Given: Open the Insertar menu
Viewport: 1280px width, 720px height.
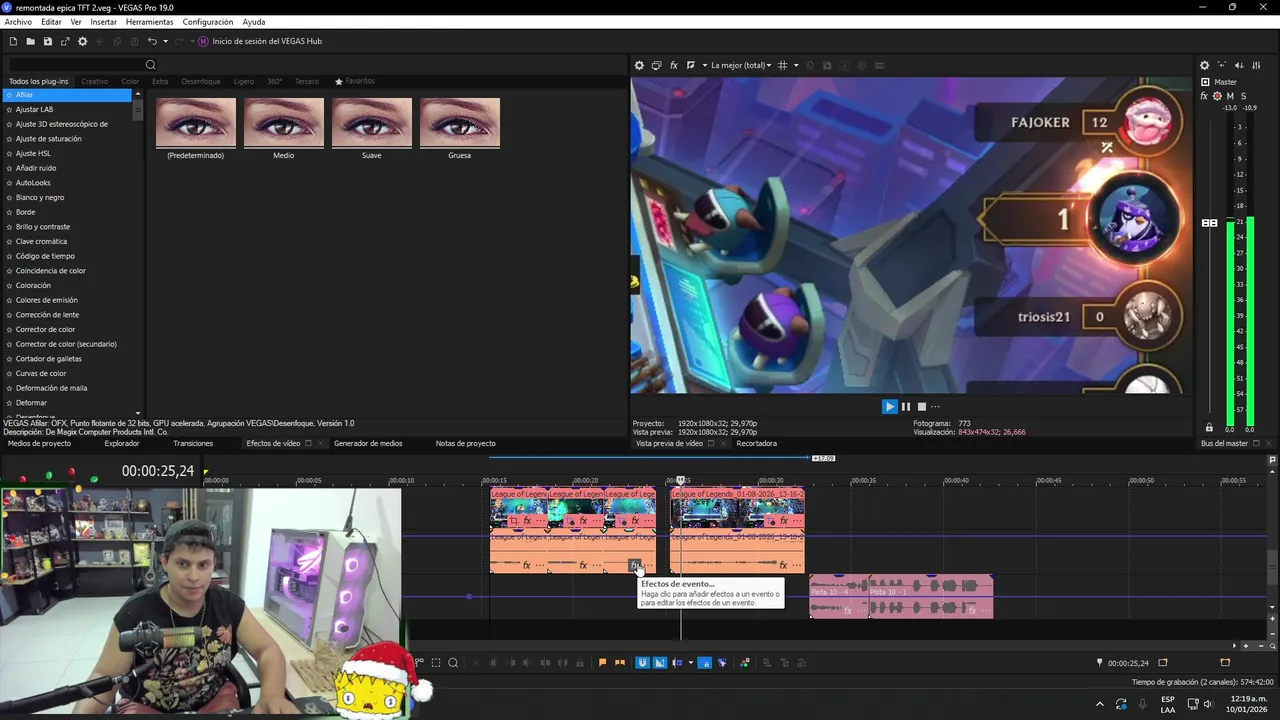Looking at the screenshot, I should tap(103, 22).
